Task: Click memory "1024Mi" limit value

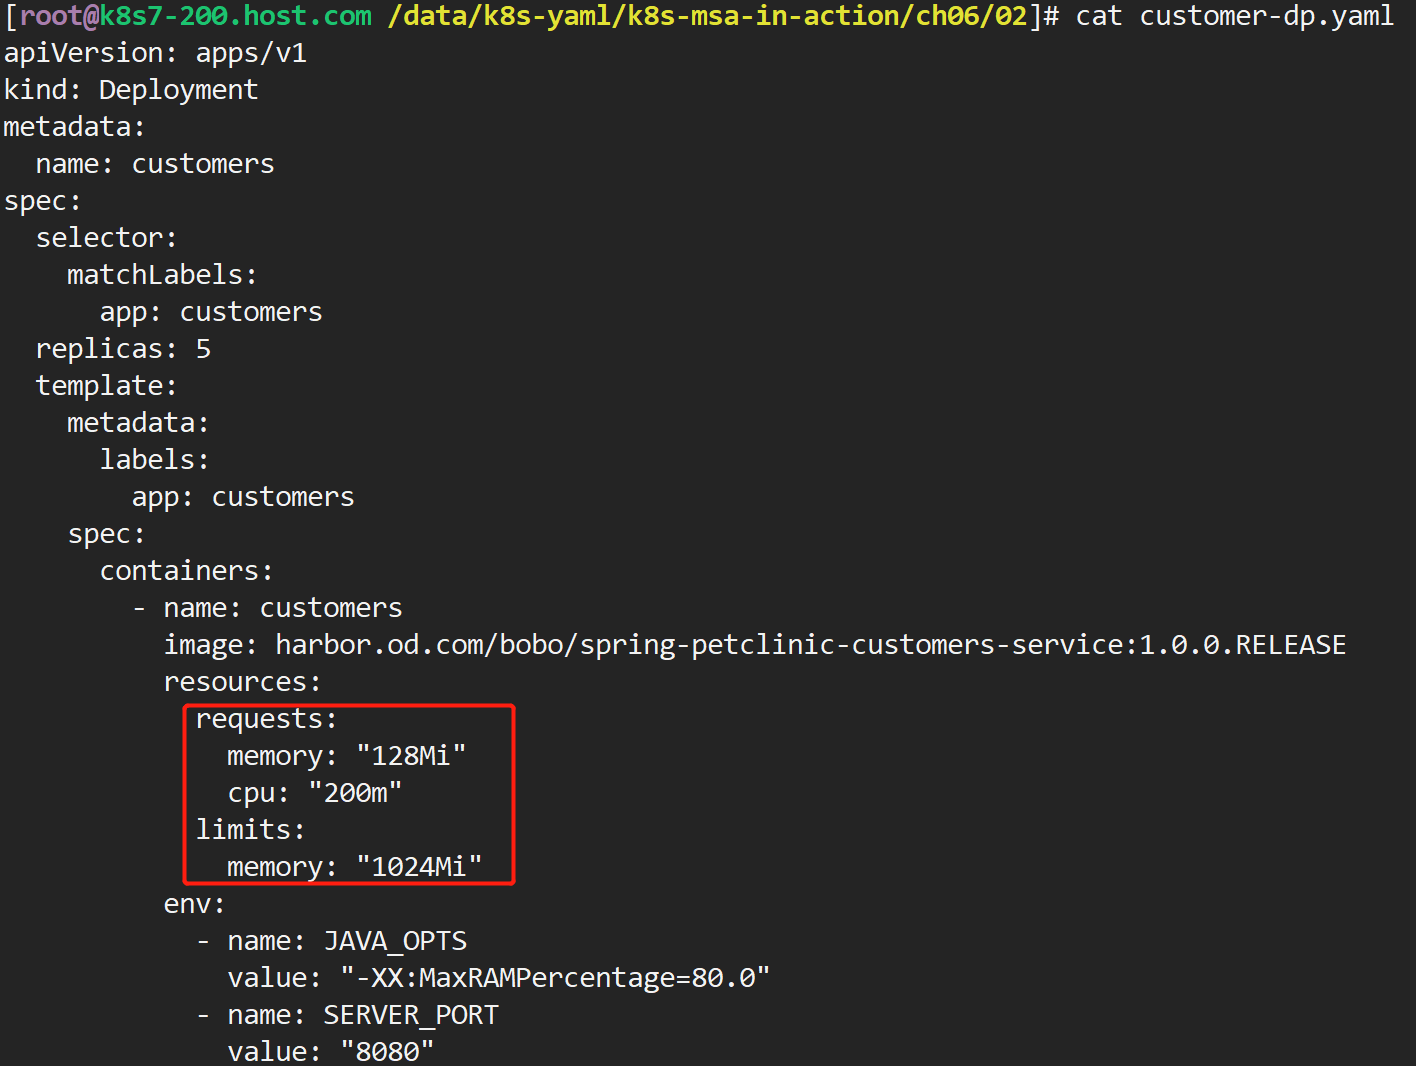Action: 419,867
